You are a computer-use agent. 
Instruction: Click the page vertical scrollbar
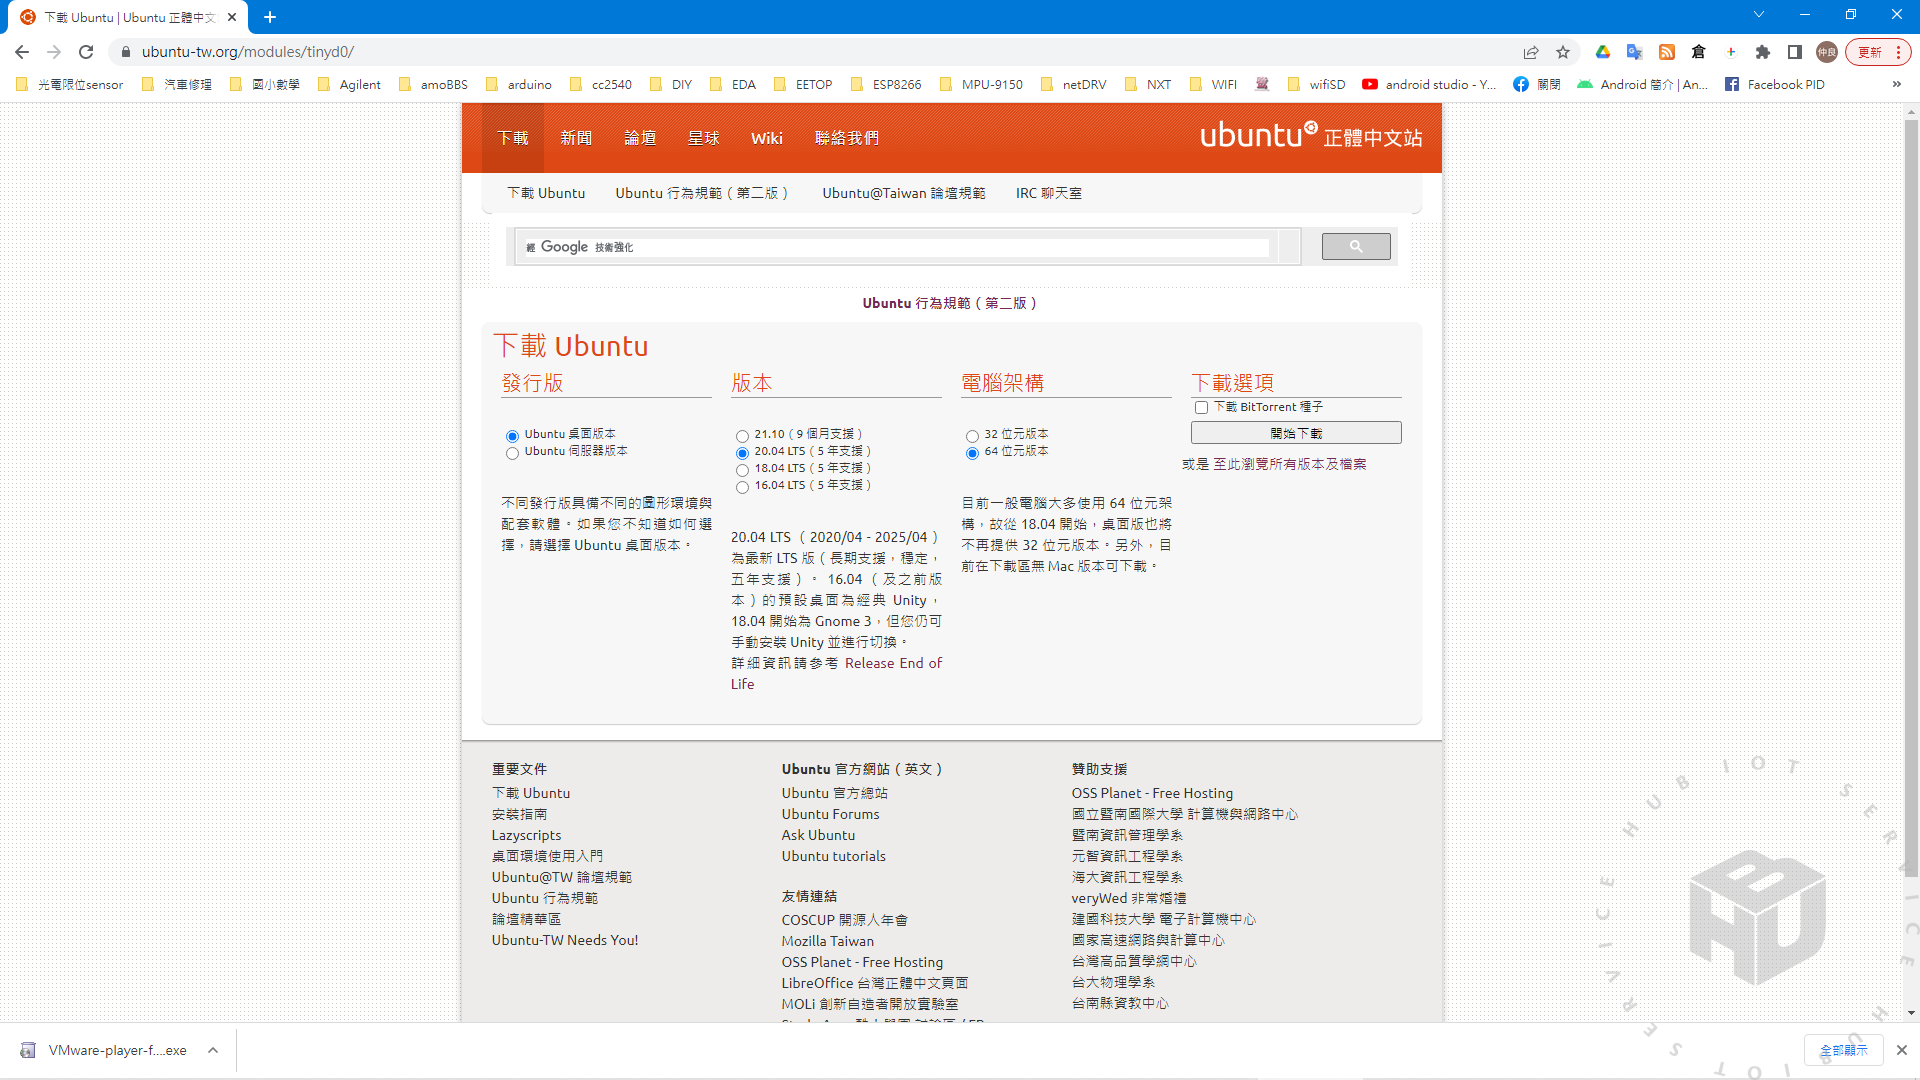click(1911, 500)
